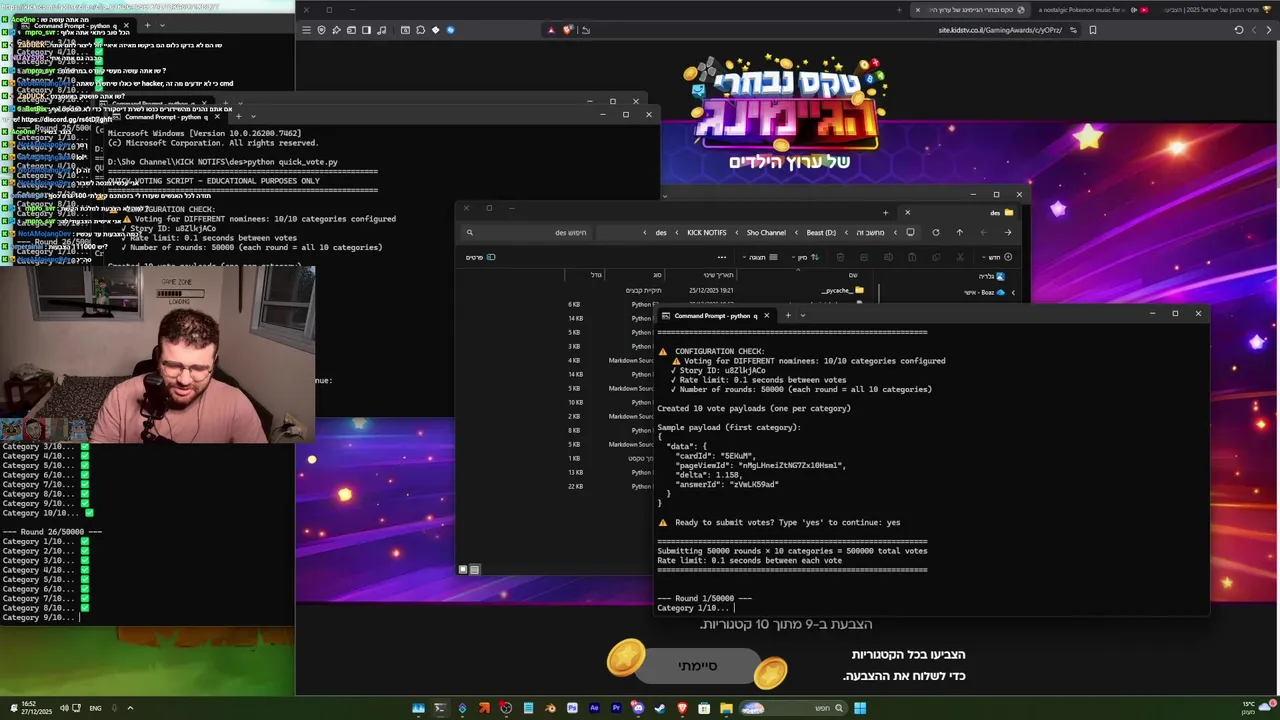
Task: Click the Brave rewards triangle icon
Action: [551, 30]
